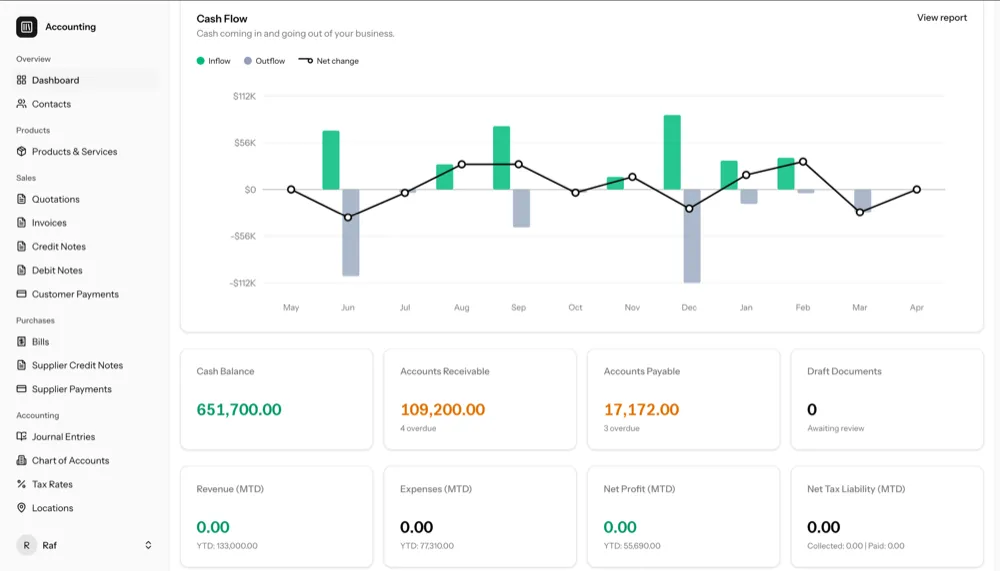Screen dimensions: 1000x571
Task: Open the Bills page
Action: [x=85, y=341]
